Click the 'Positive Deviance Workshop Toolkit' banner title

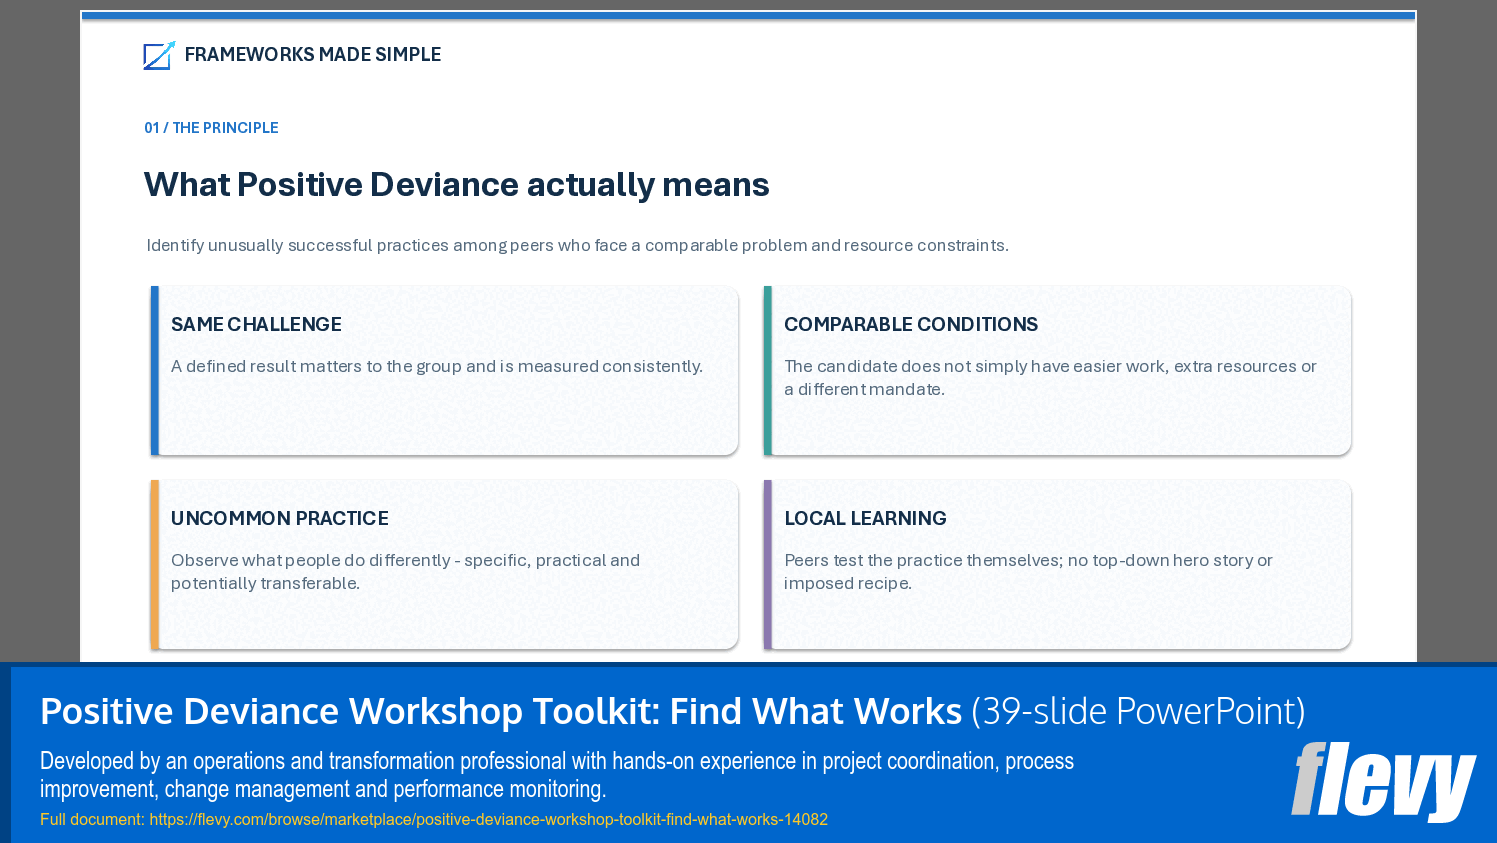tap(501, 711)
